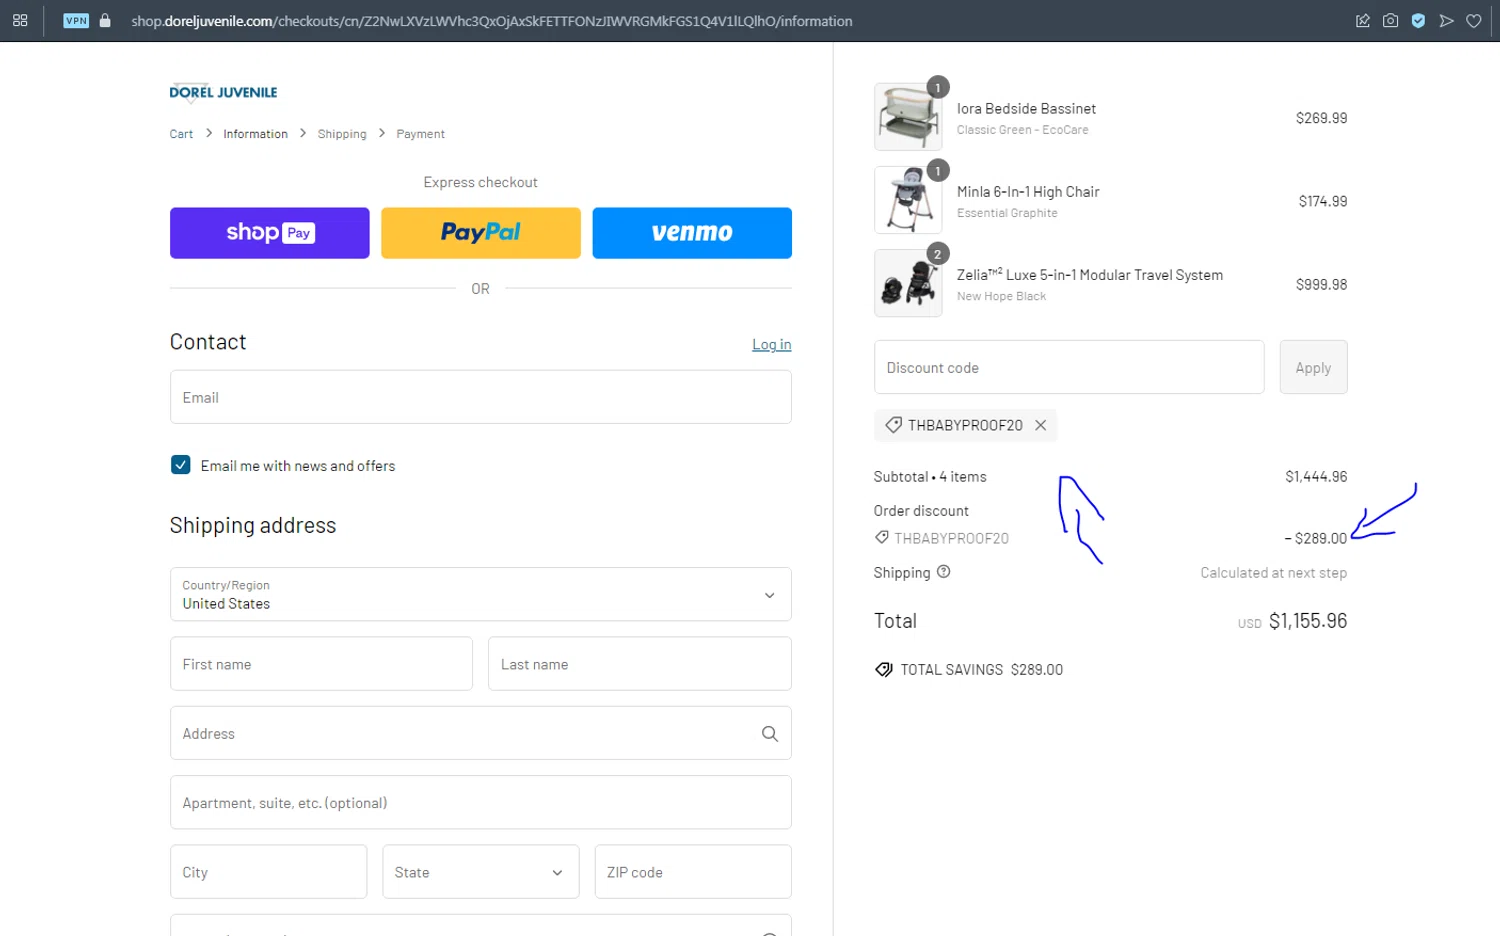Click the Iora Bedside Bassinet thumbnail
1500x936 pixels.
click(908, 117)
